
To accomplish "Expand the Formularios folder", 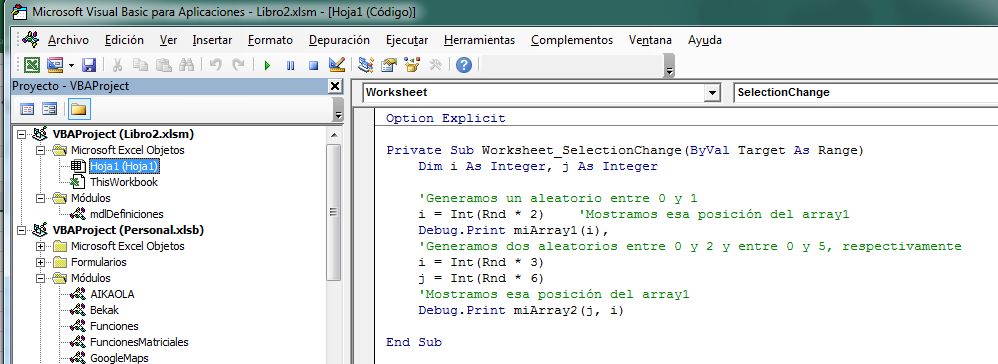I will (x=40, y=262).
